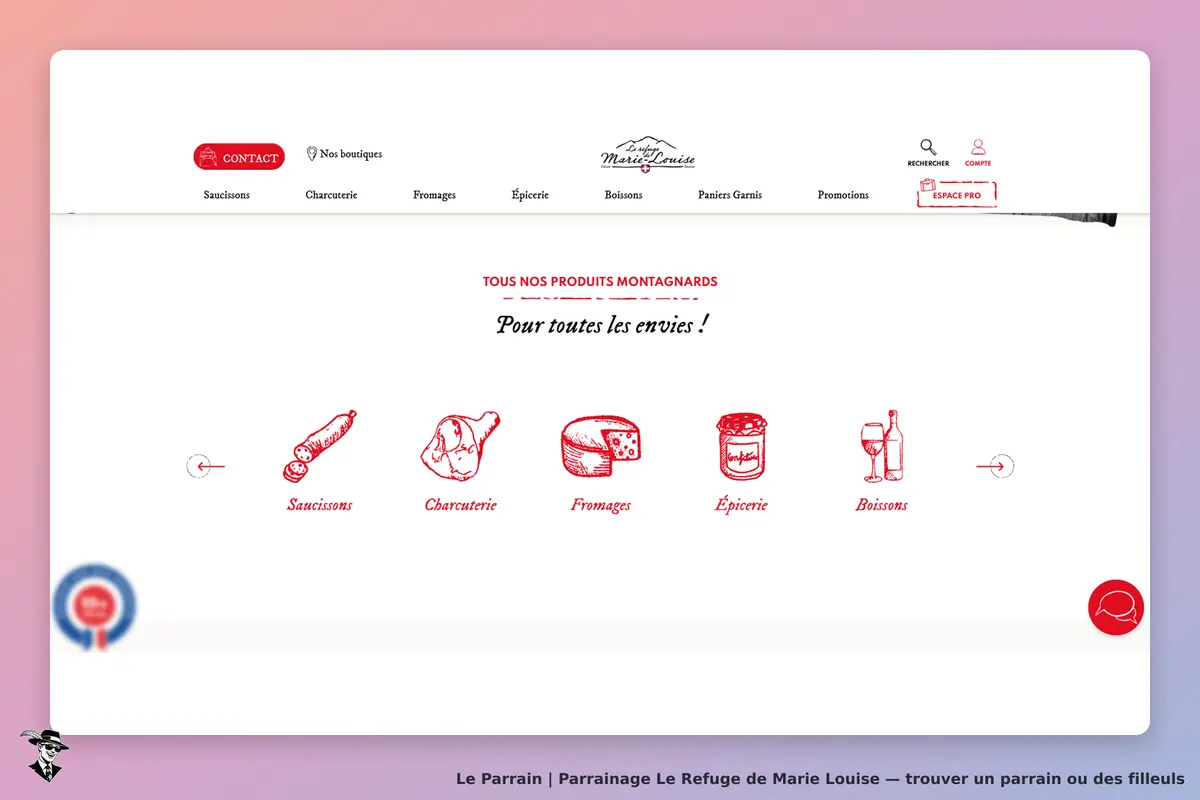Image resolution: width=1200 pixels, height=800 pixels.
Task: Click the jam jar illustration icon
Action: tap(741, 446)
